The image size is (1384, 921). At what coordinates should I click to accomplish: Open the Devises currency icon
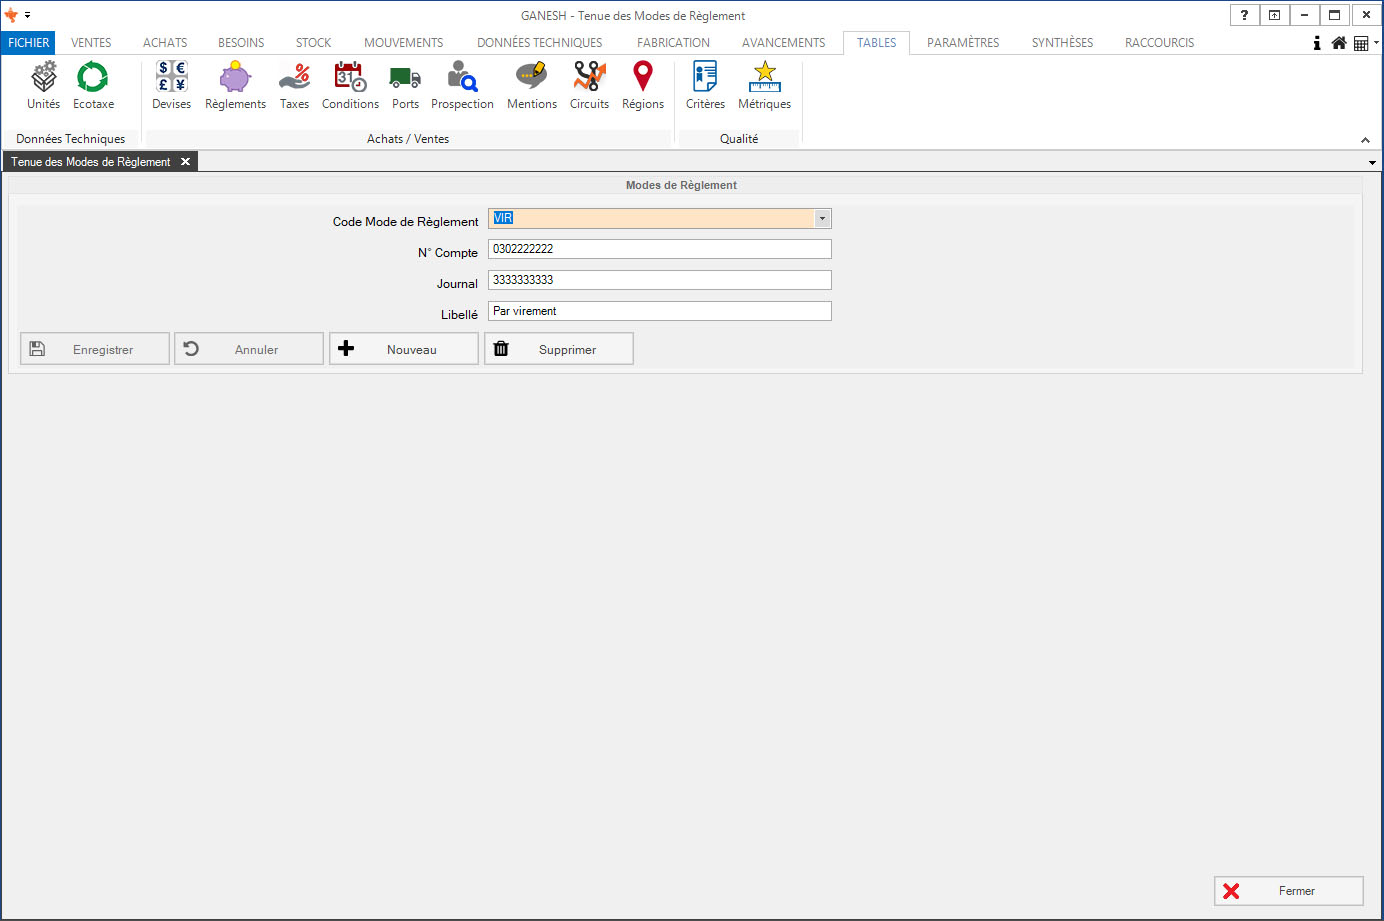pos(171,78)
